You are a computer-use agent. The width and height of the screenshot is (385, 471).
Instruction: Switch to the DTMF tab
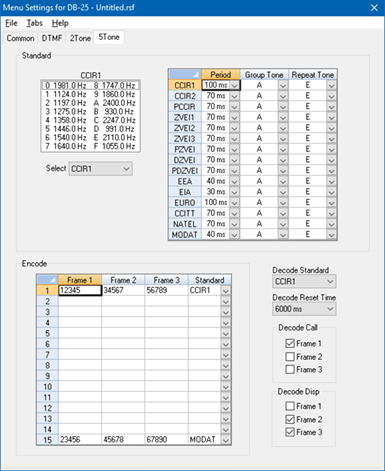52,38
